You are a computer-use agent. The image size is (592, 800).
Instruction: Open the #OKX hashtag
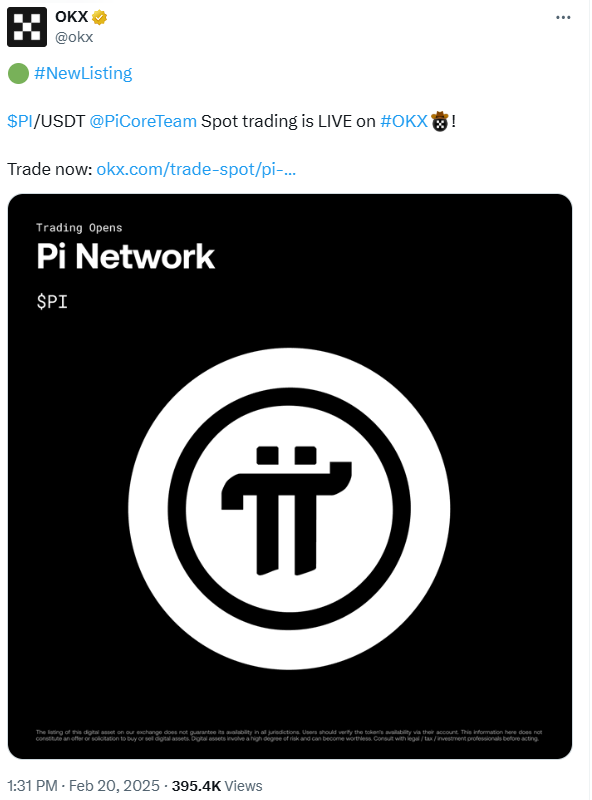404,121
